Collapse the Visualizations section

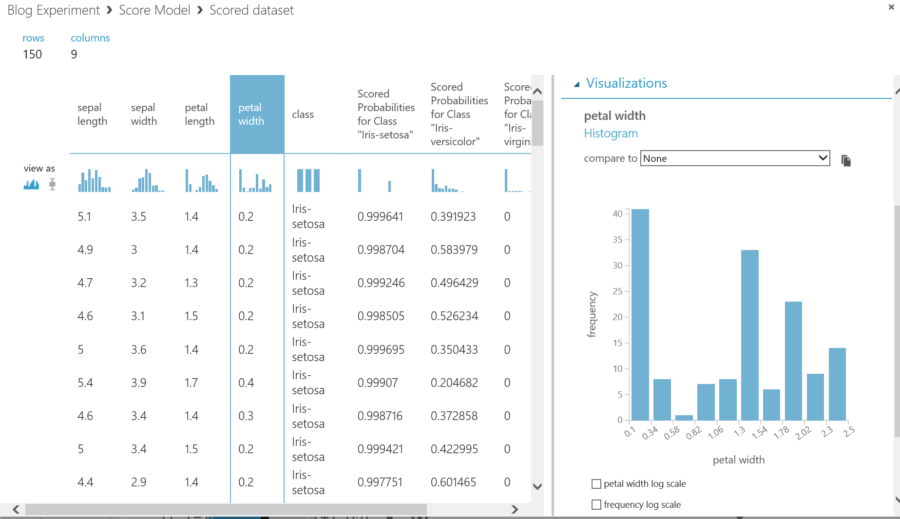577,84
